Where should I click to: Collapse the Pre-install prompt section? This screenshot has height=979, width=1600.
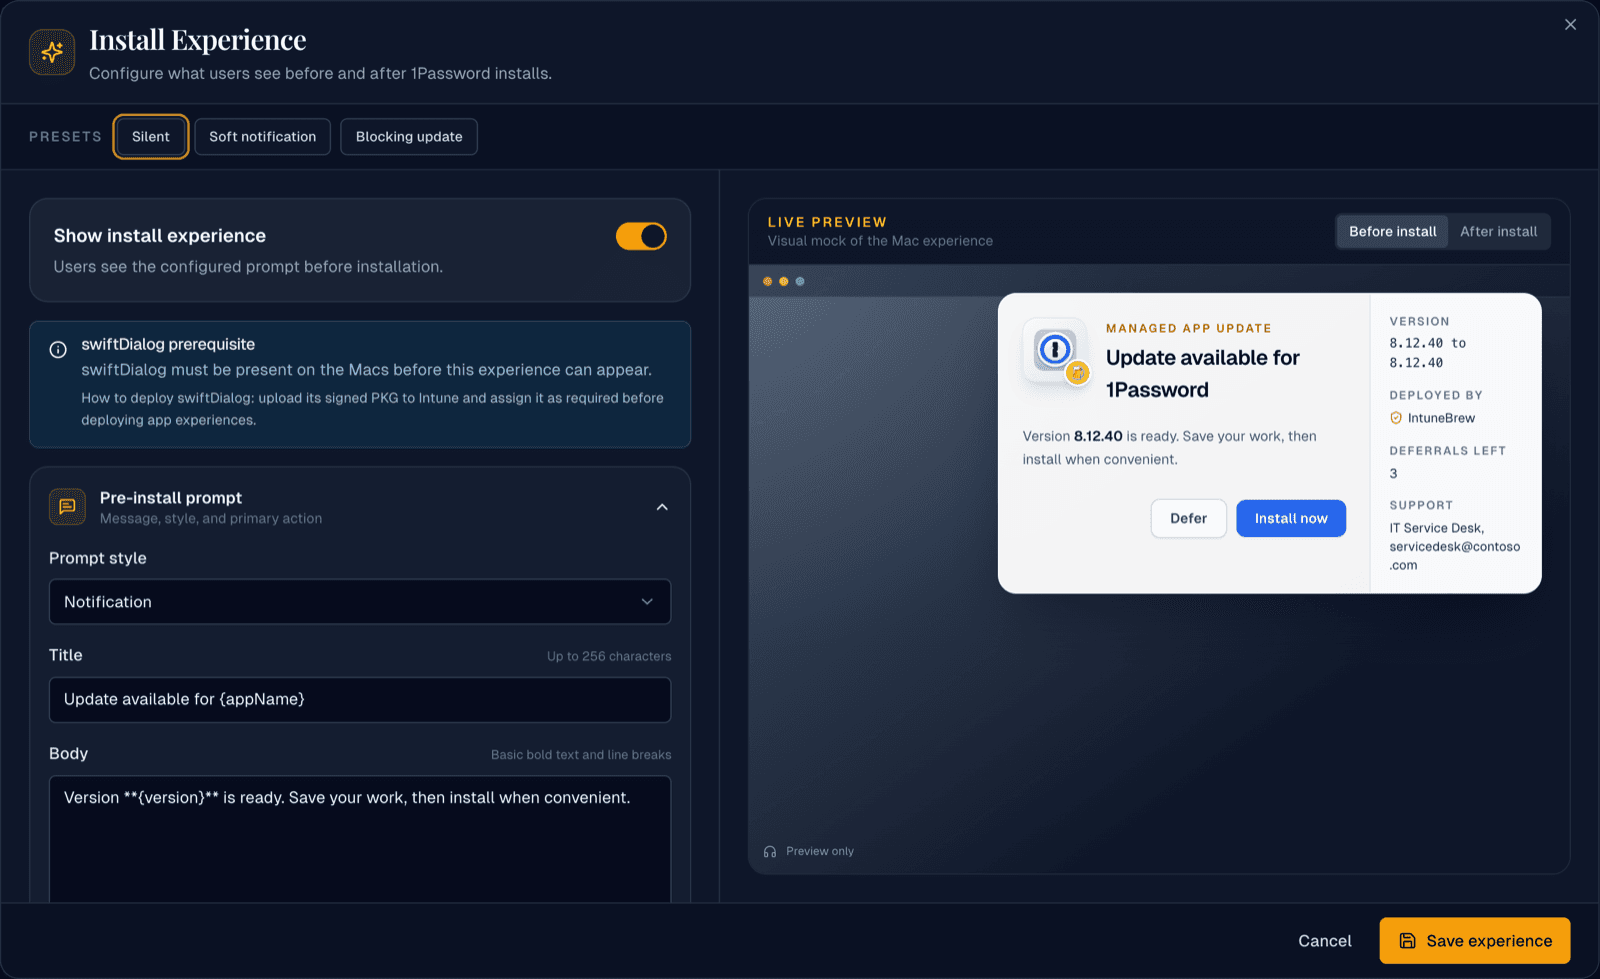(662, 507)
